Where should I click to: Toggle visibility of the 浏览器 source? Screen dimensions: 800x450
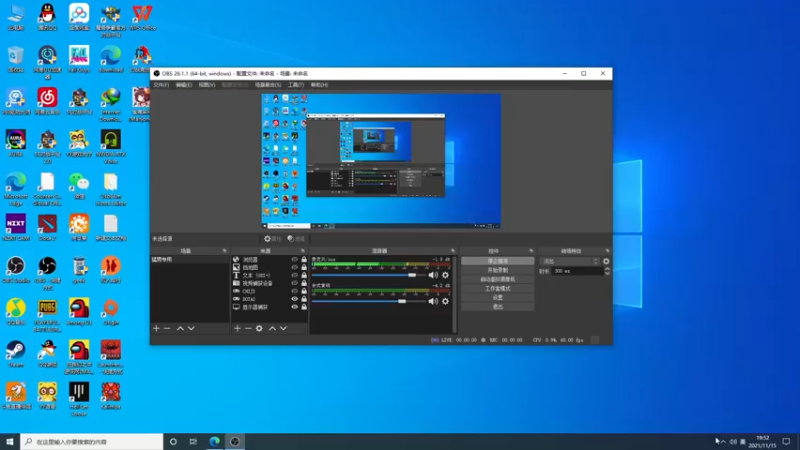pyautogui.click(x=294, y=259)
